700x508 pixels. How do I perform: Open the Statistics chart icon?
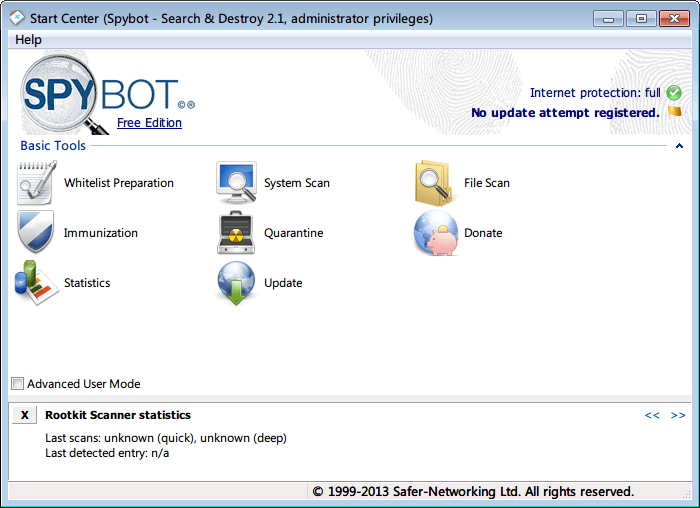pyautogui.click(x=36, y=283)
